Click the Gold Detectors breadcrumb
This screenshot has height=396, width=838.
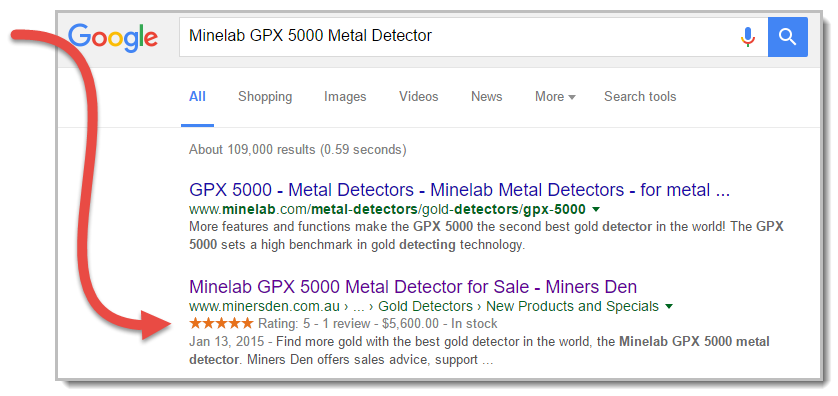pos(425,307)
